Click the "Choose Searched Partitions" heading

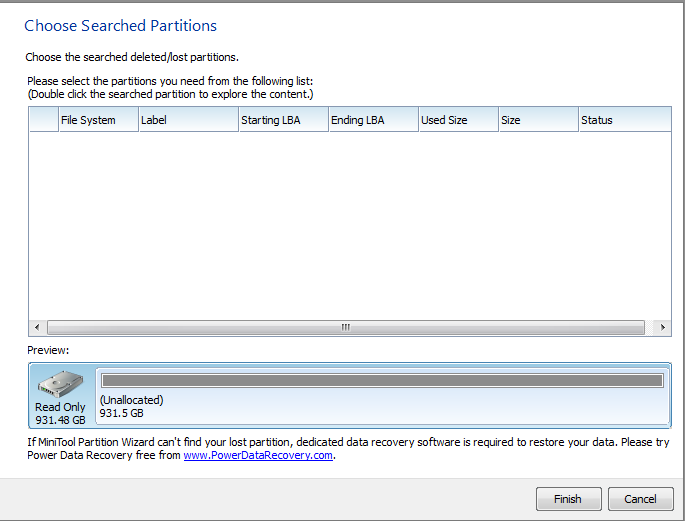point(120,26)
